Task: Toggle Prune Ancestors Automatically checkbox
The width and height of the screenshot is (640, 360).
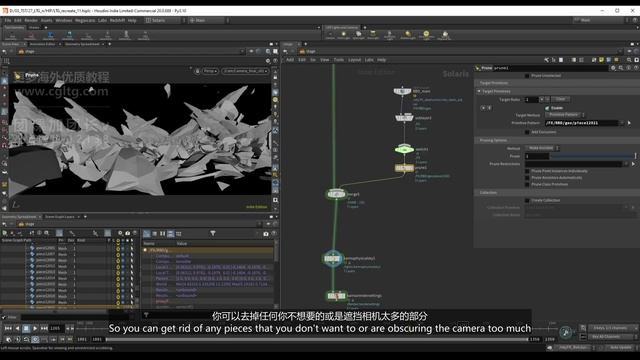Action: 527,178
